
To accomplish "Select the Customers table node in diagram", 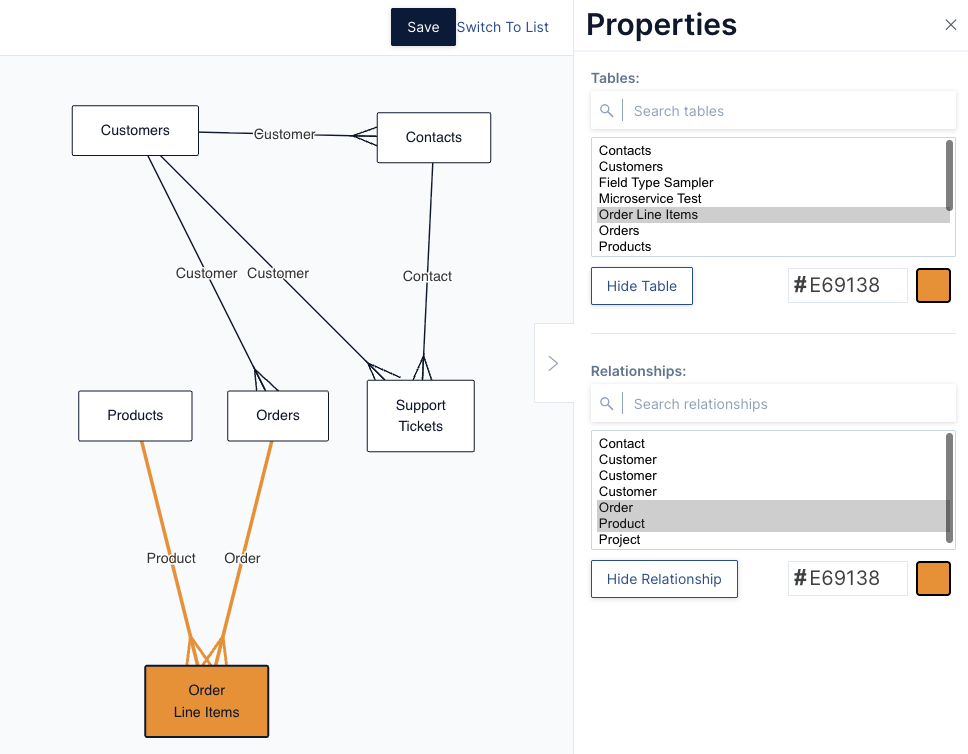I will point(135,130).
